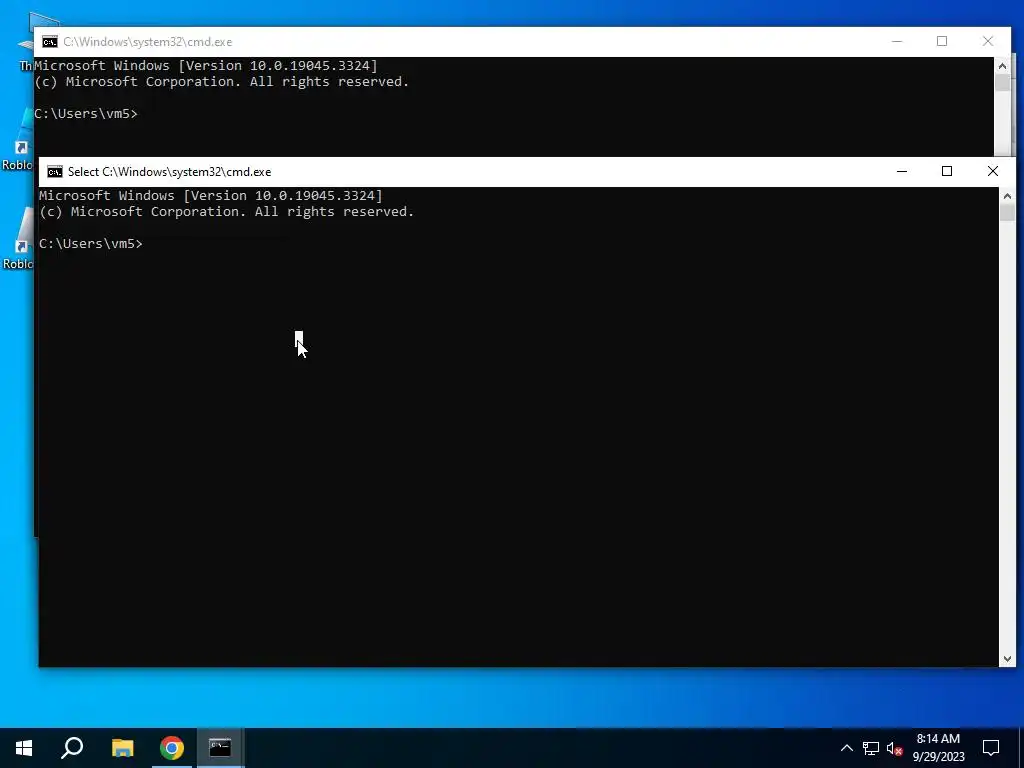The image size is (1024, 768).
Task: Click the copyright line in background cmd window
Action: [x=221, y=82]
